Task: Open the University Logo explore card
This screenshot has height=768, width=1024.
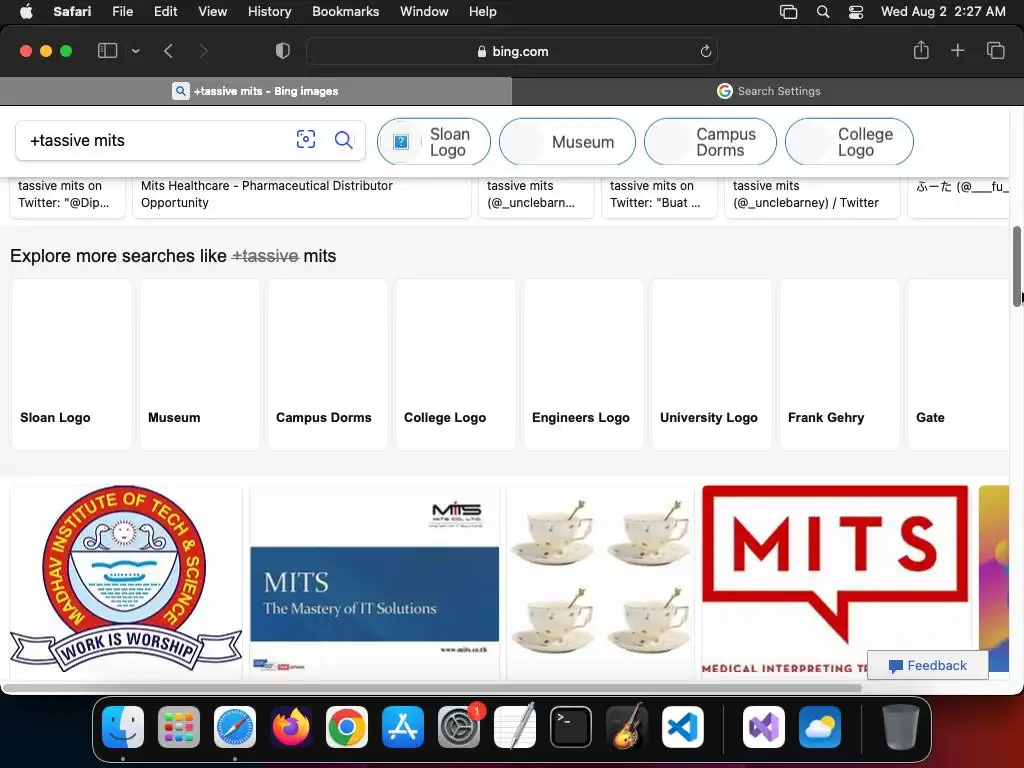Action: 712,364
